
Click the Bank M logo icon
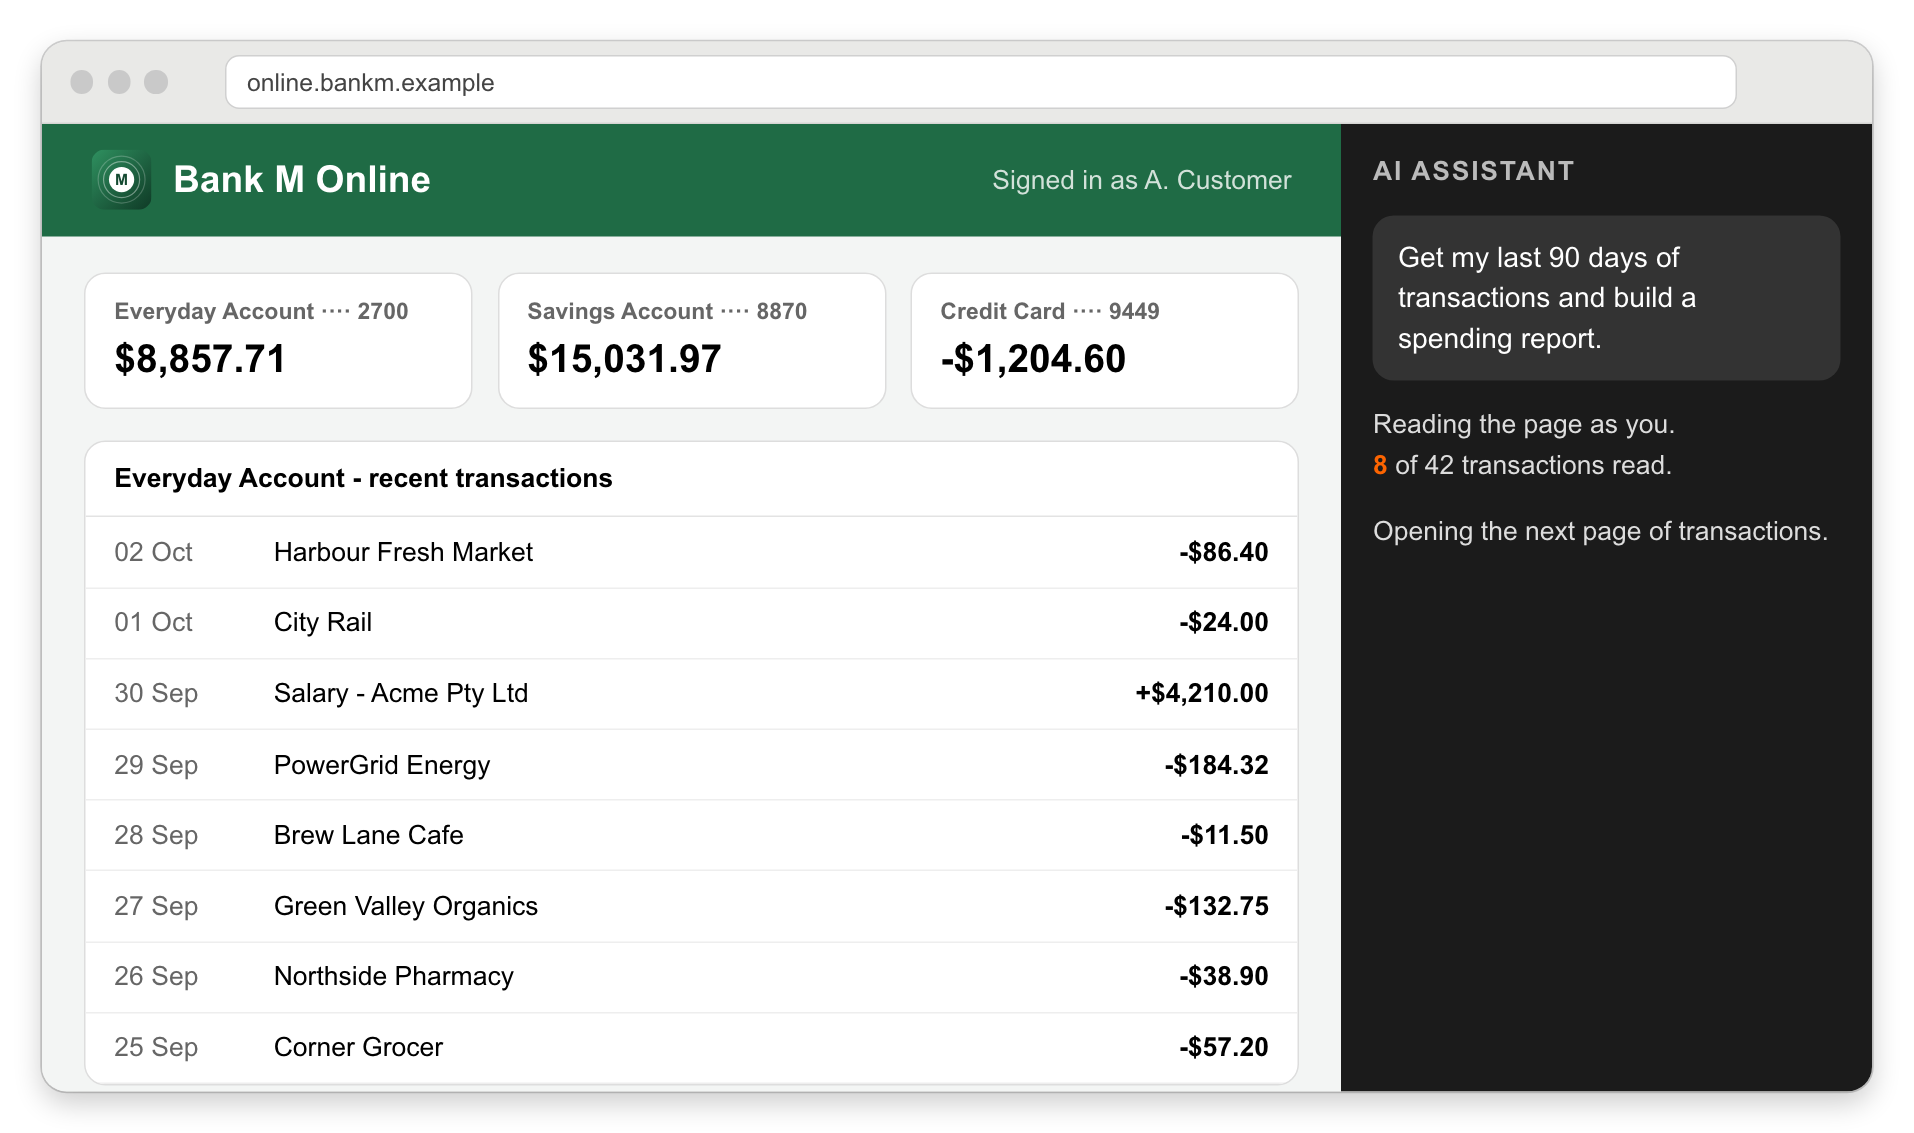pos(121,180)
